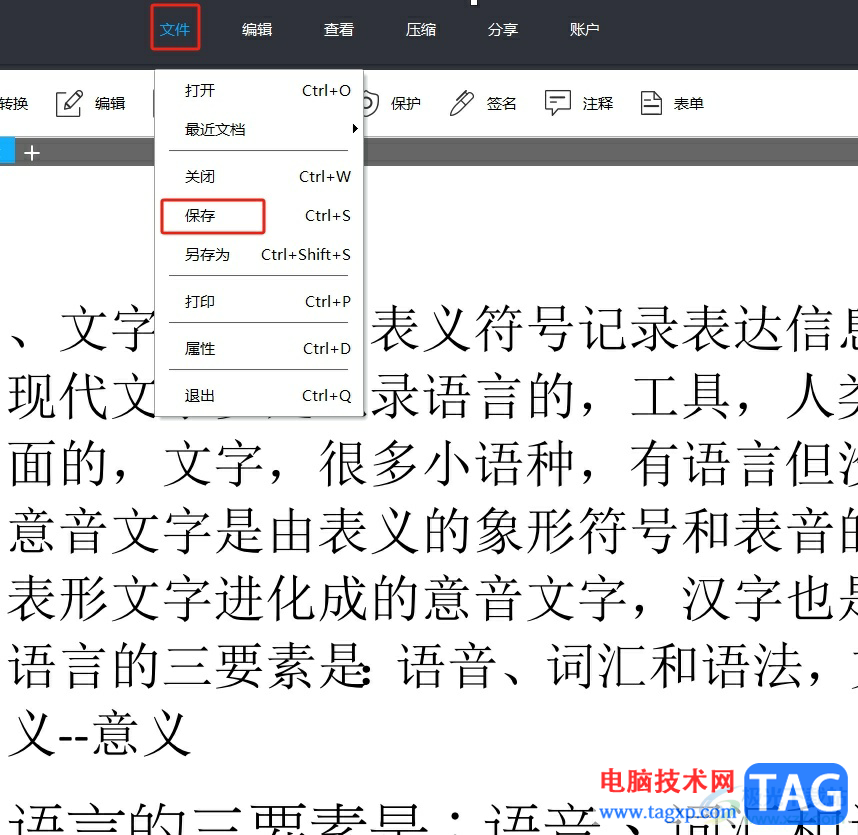Viewport: 858px width, 835px height.
Task: Click the 签名 pen icon
Action: click(x=461, y=103)
